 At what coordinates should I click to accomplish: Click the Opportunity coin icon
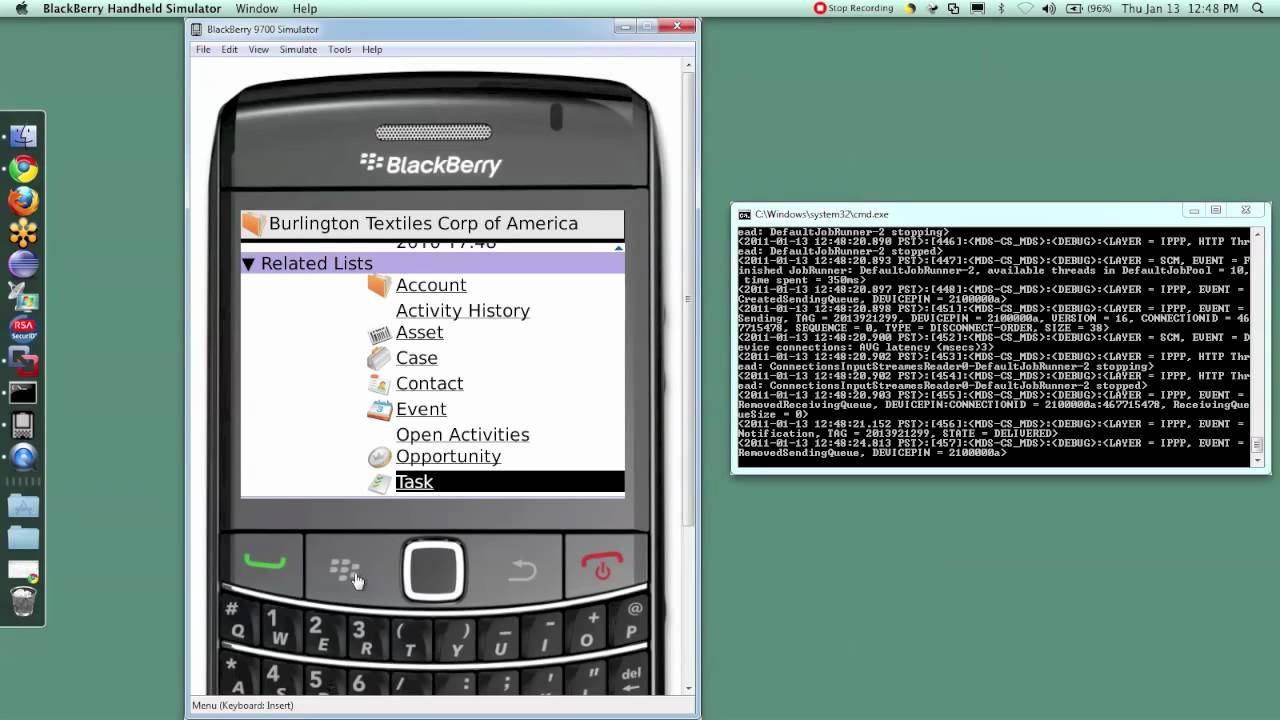(x=379, y=457)
